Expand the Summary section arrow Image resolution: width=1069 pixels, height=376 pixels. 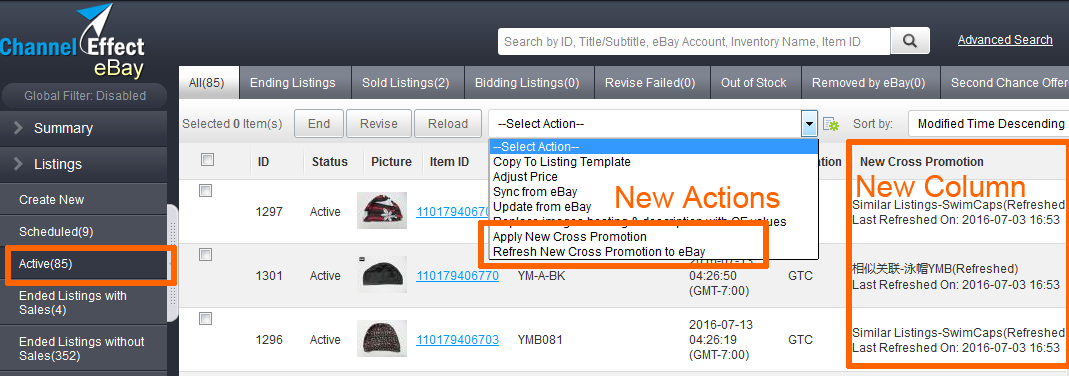[18, 128]
